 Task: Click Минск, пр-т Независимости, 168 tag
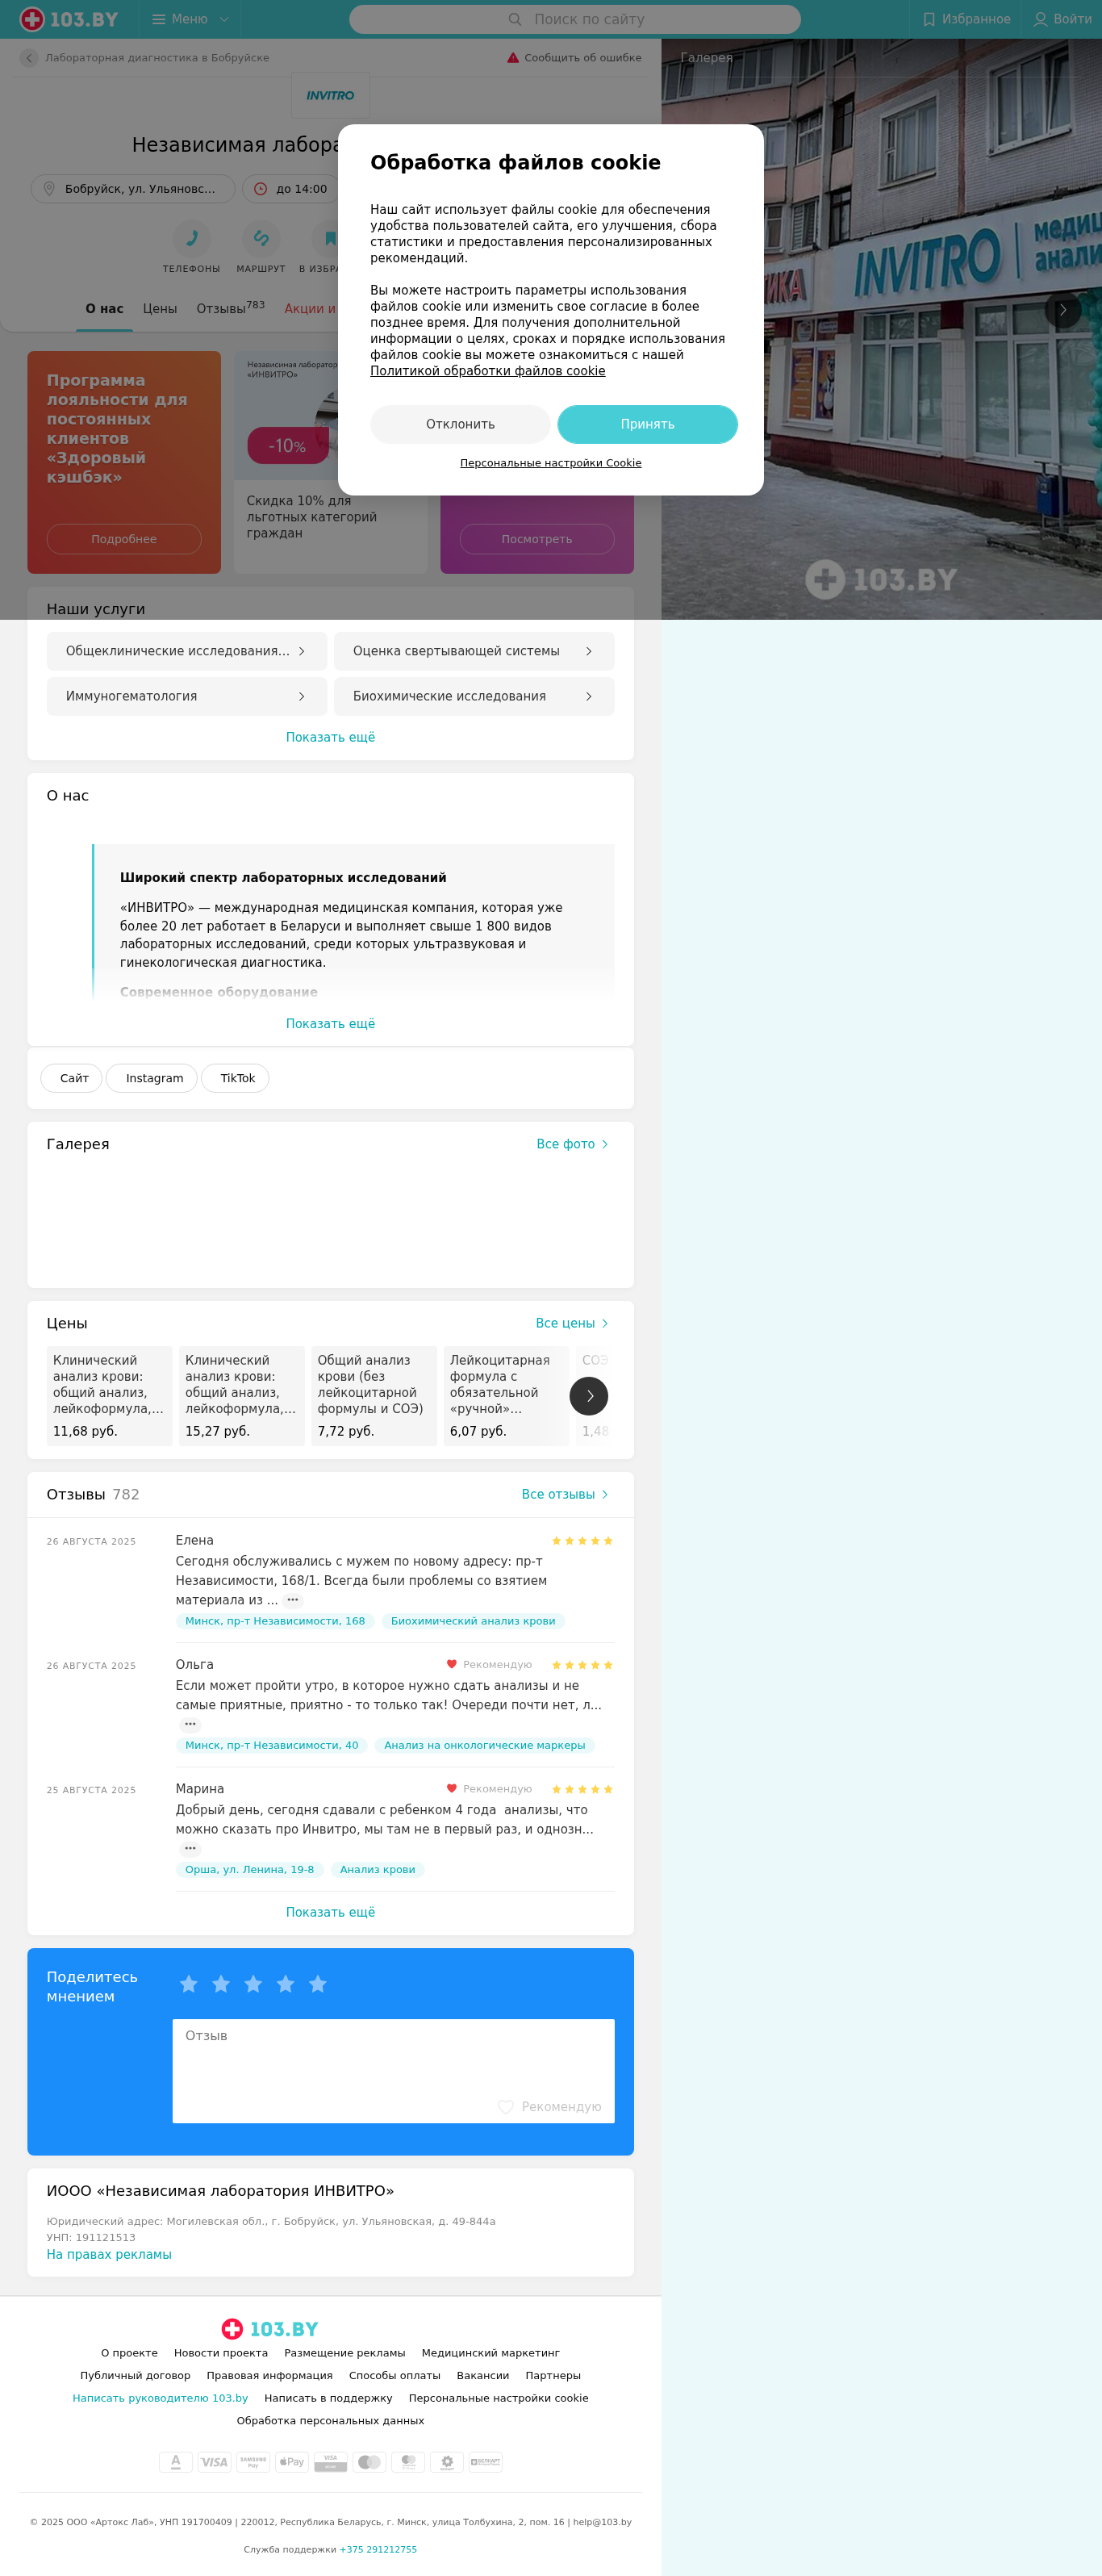pyautogui.click(x=275, y=1621)
